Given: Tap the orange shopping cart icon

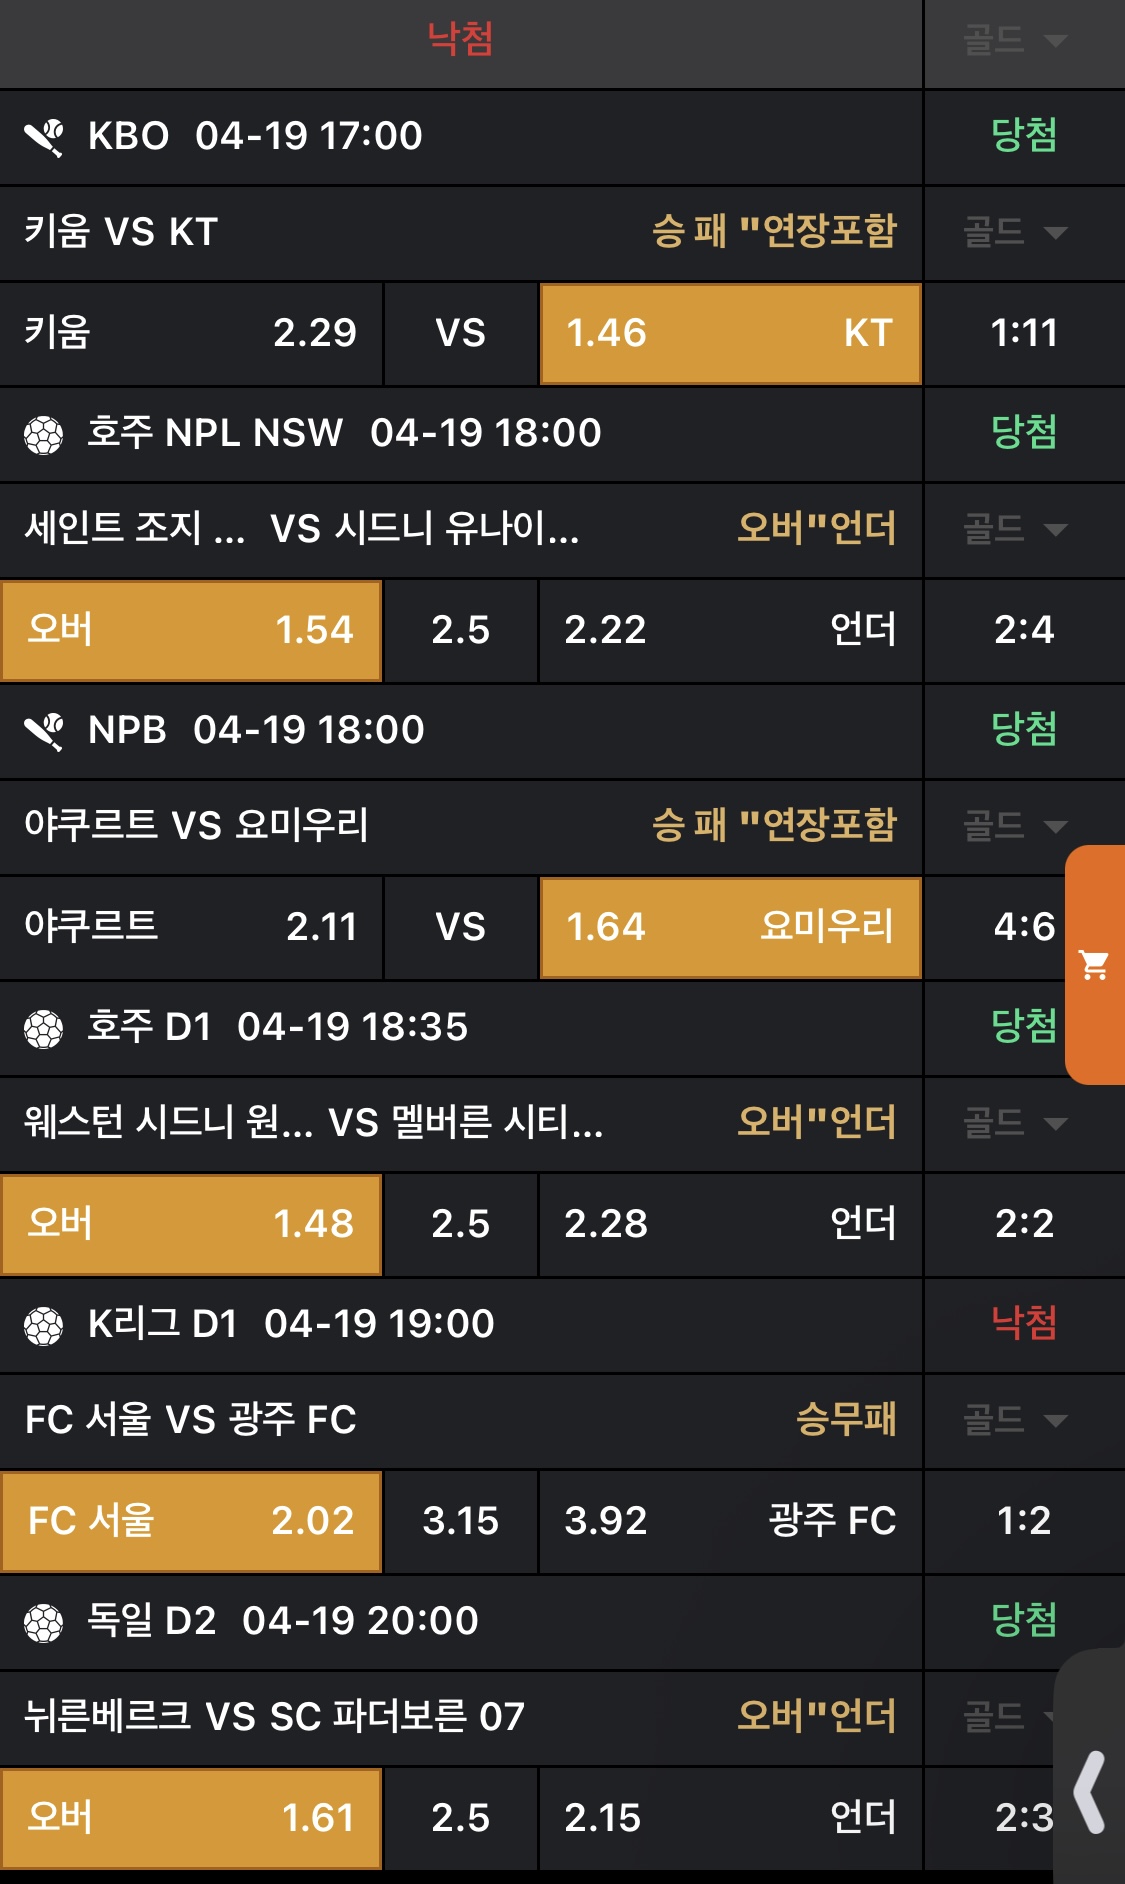Looking at the screenshot, I should click(x=1094, y=965).
